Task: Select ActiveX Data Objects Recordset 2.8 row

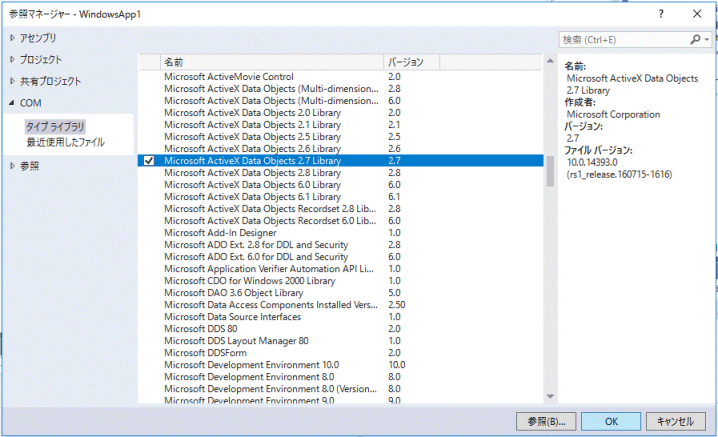Action: (x=340, y=209)
